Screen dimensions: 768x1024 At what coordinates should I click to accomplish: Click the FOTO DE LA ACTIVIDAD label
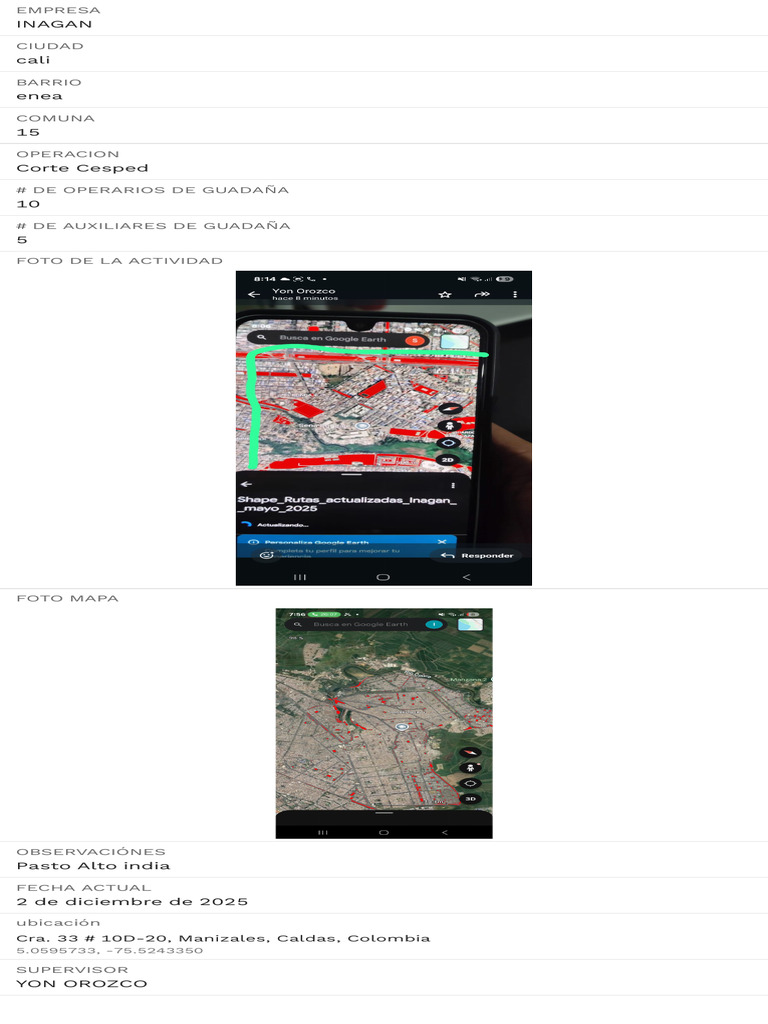[120, 261]
